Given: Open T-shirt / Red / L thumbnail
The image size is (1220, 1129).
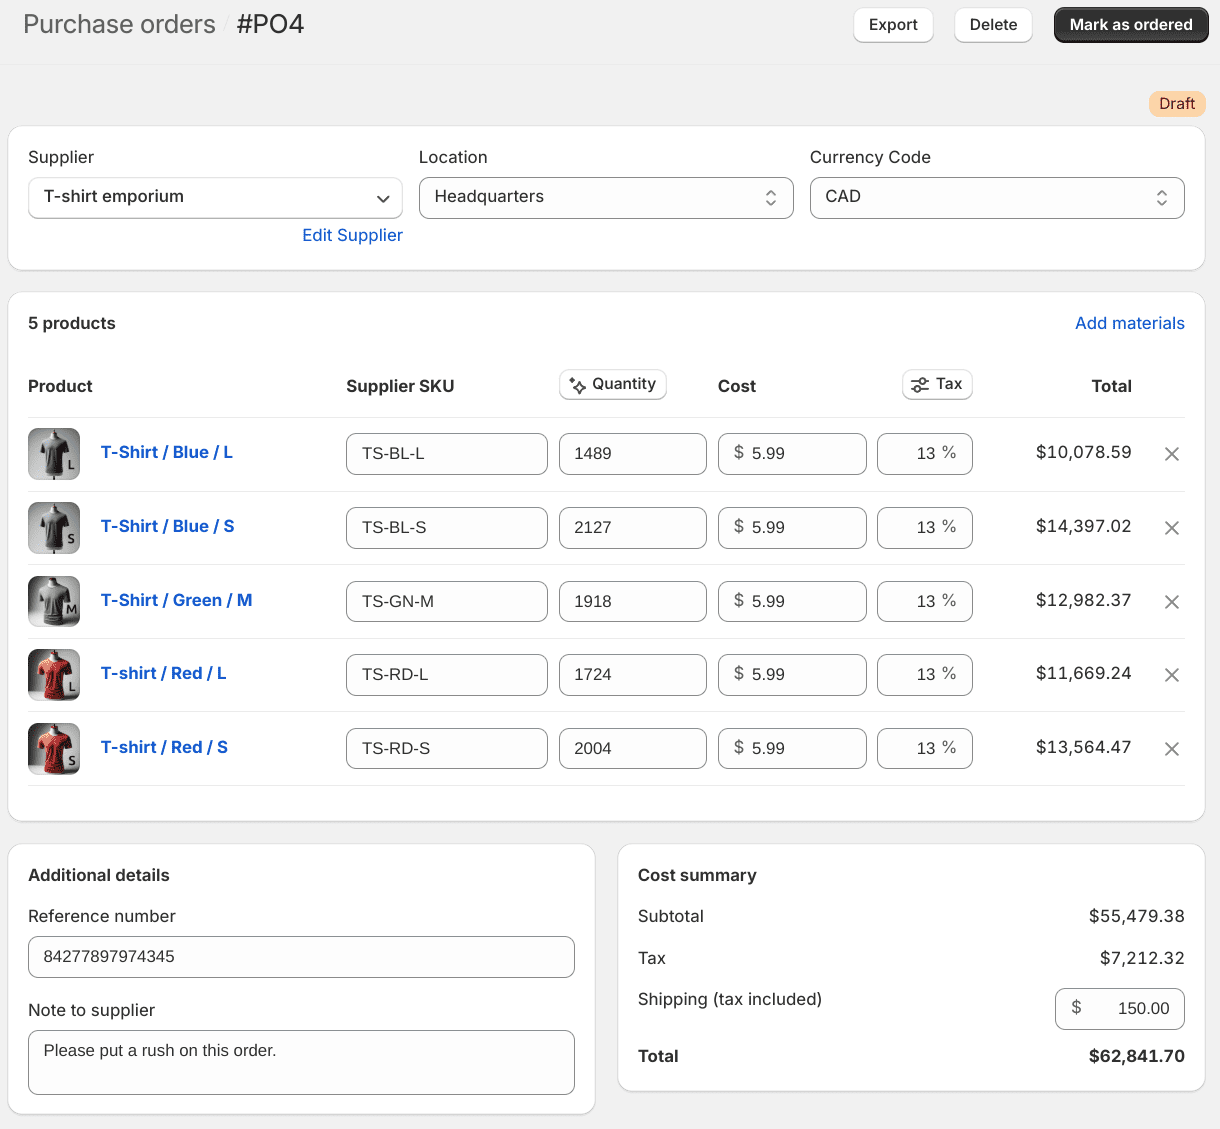Looking at the screenshot, I should coord(54,675).
